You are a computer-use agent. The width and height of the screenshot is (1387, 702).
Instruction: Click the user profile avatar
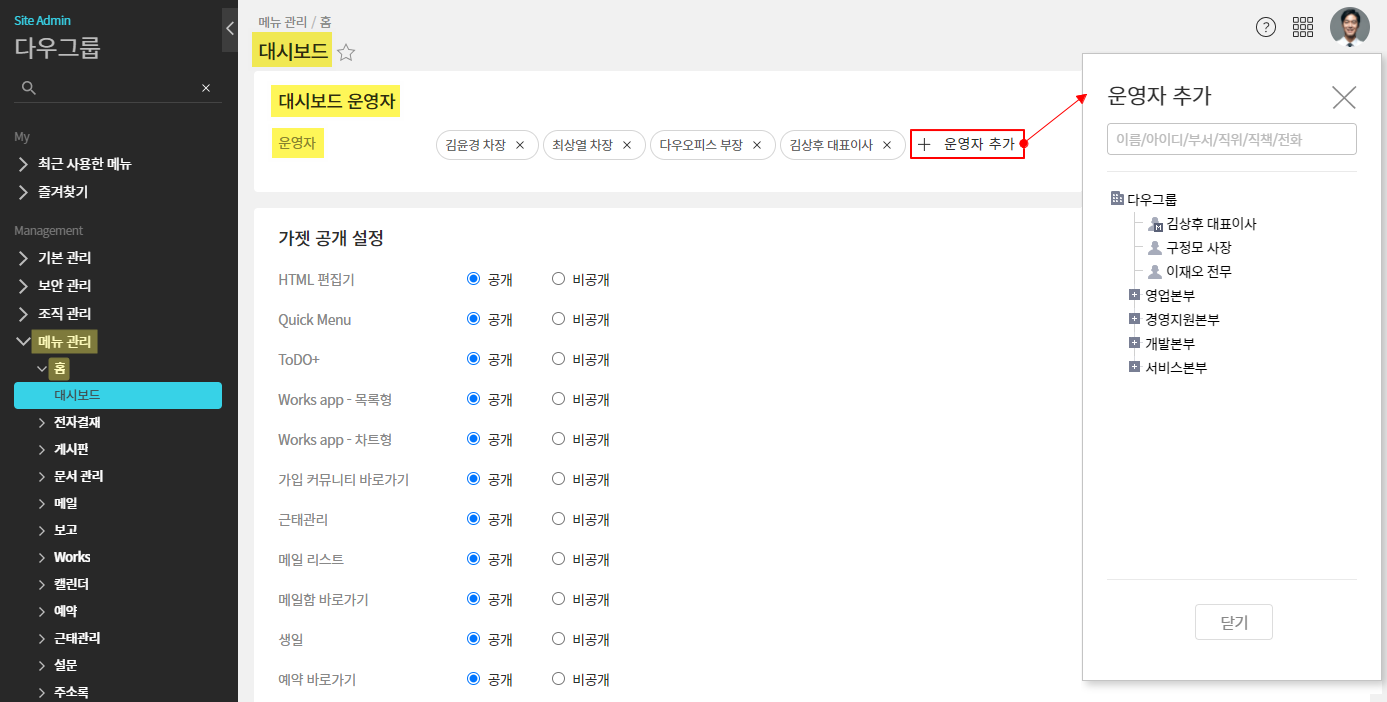point(1349,27)
